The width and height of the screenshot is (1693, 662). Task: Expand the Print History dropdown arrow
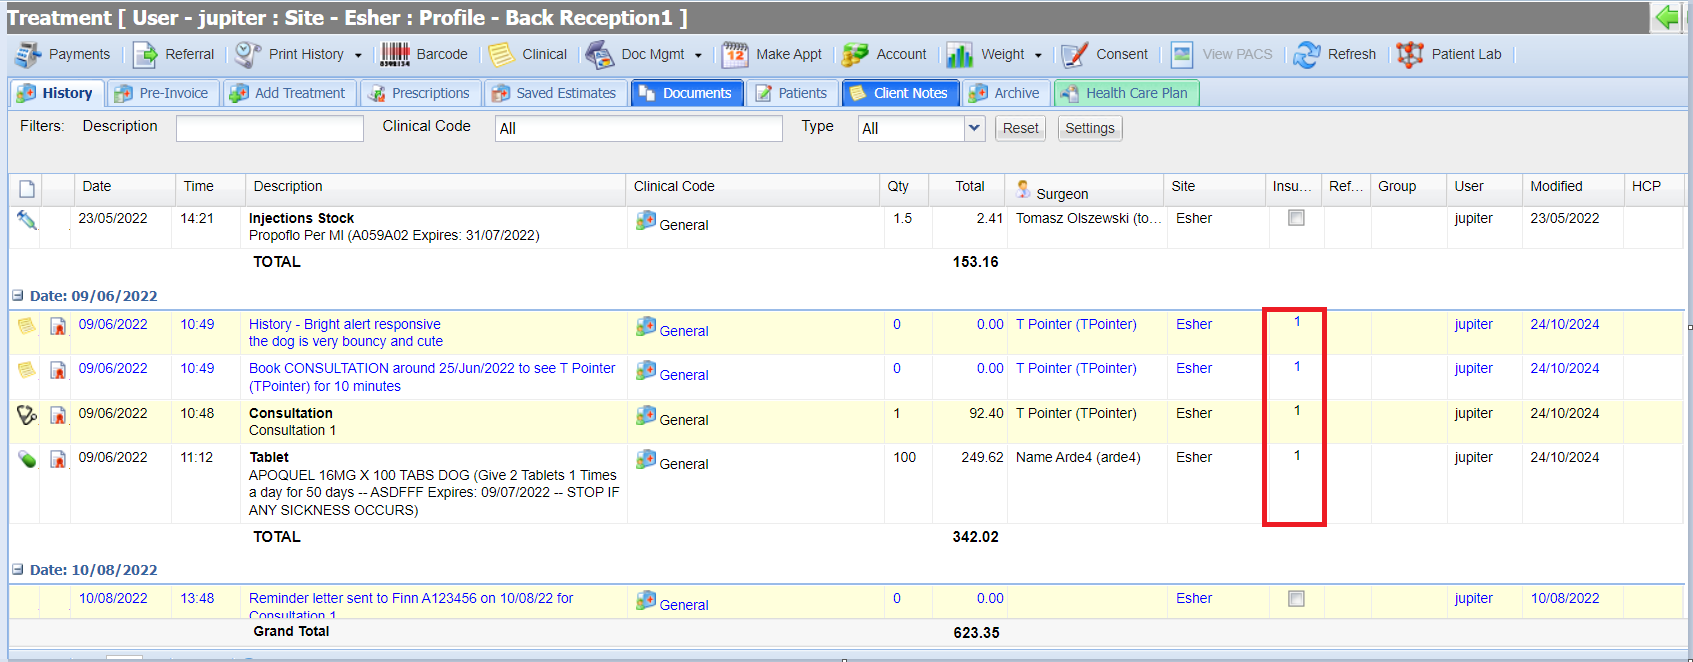358,55
